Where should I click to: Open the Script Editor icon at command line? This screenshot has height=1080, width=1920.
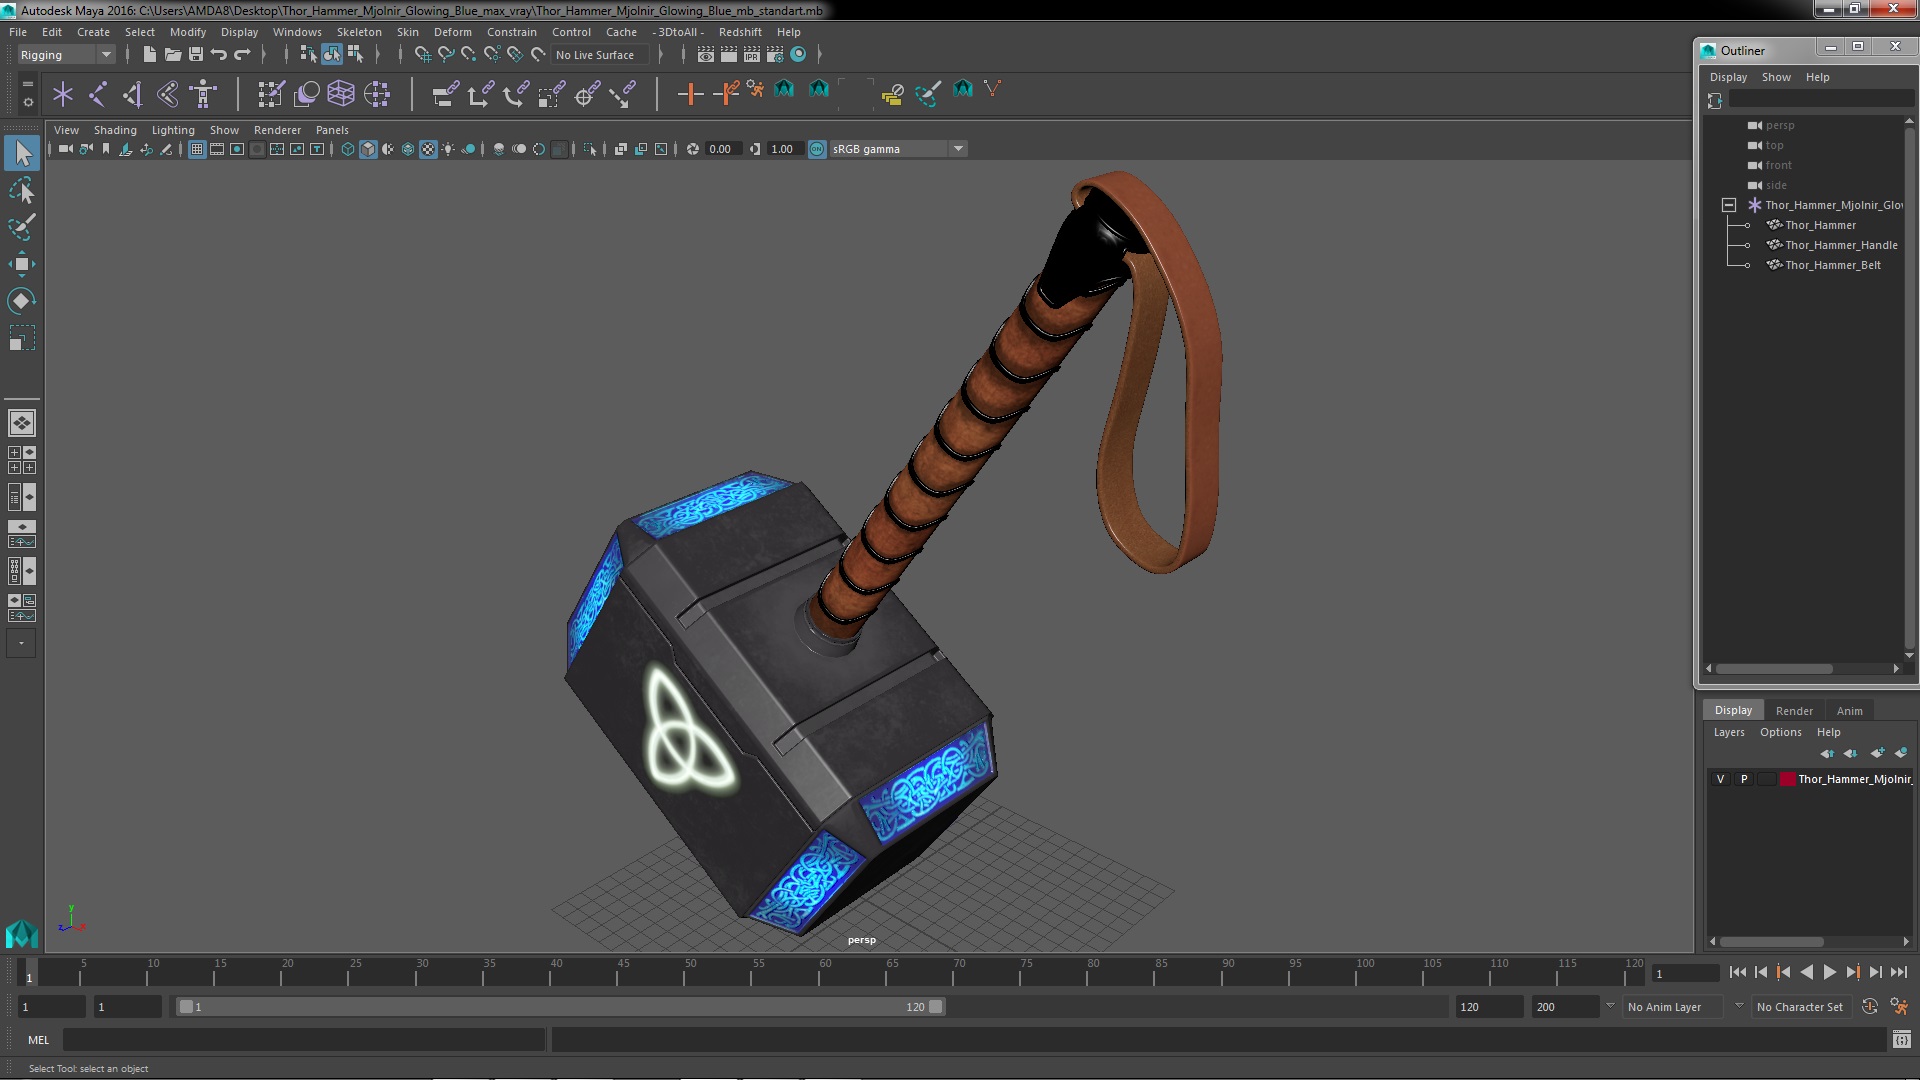tap(1901, 1040)
